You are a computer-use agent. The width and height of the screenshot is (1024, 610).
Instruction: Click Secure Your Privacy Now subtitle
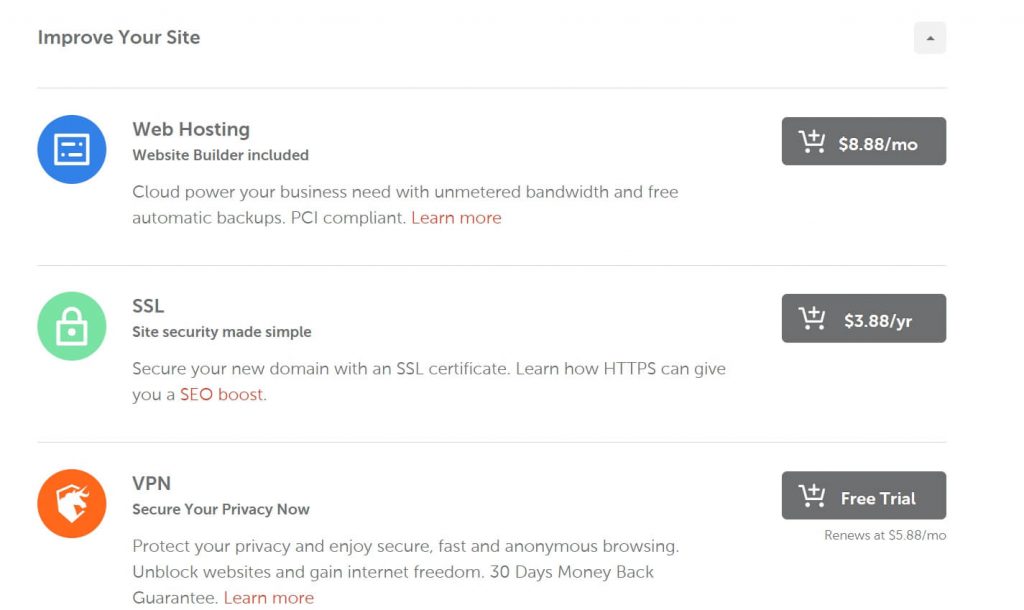221,509
